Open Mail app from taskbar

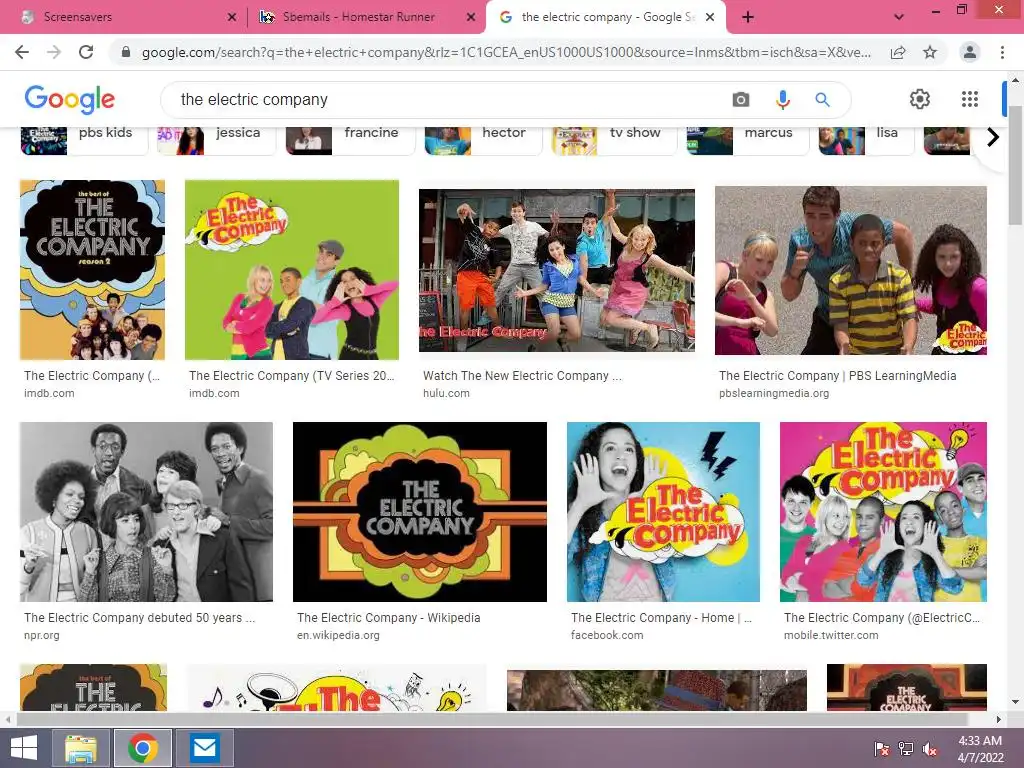tap(204, 748)
